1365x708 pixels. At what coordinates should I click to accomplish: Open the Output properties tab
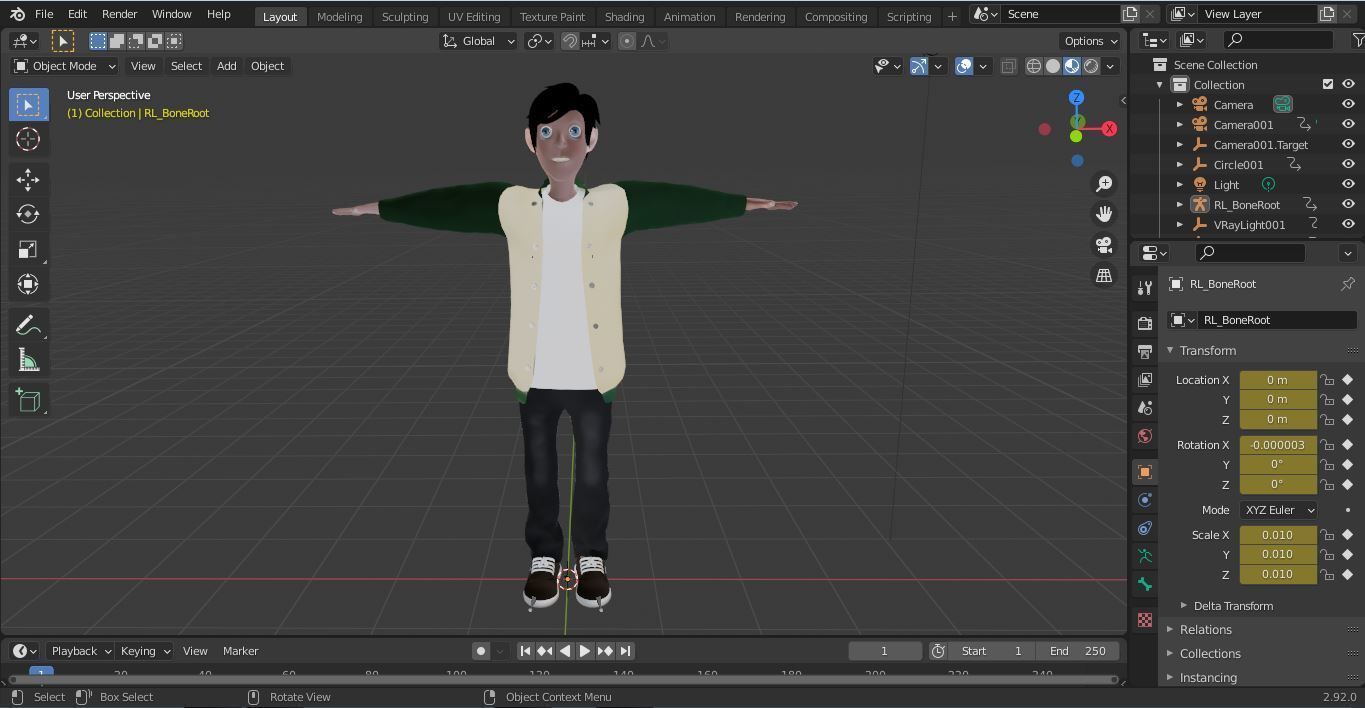click(x=1145, y=351)
